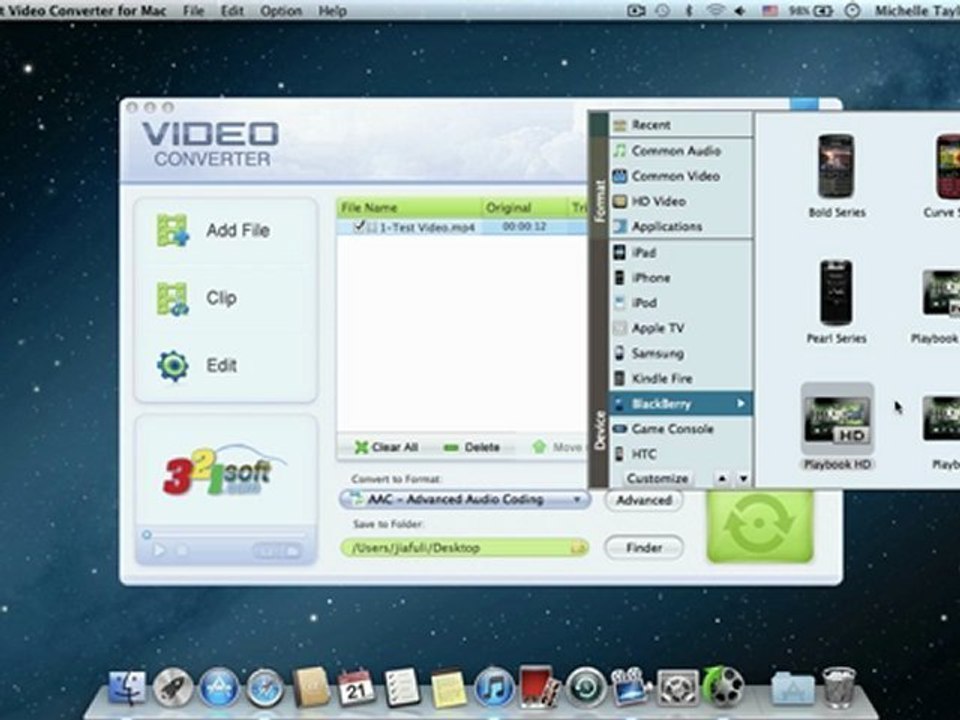
Task: Select HTC in the device list
Action: (x=681, y=454)
